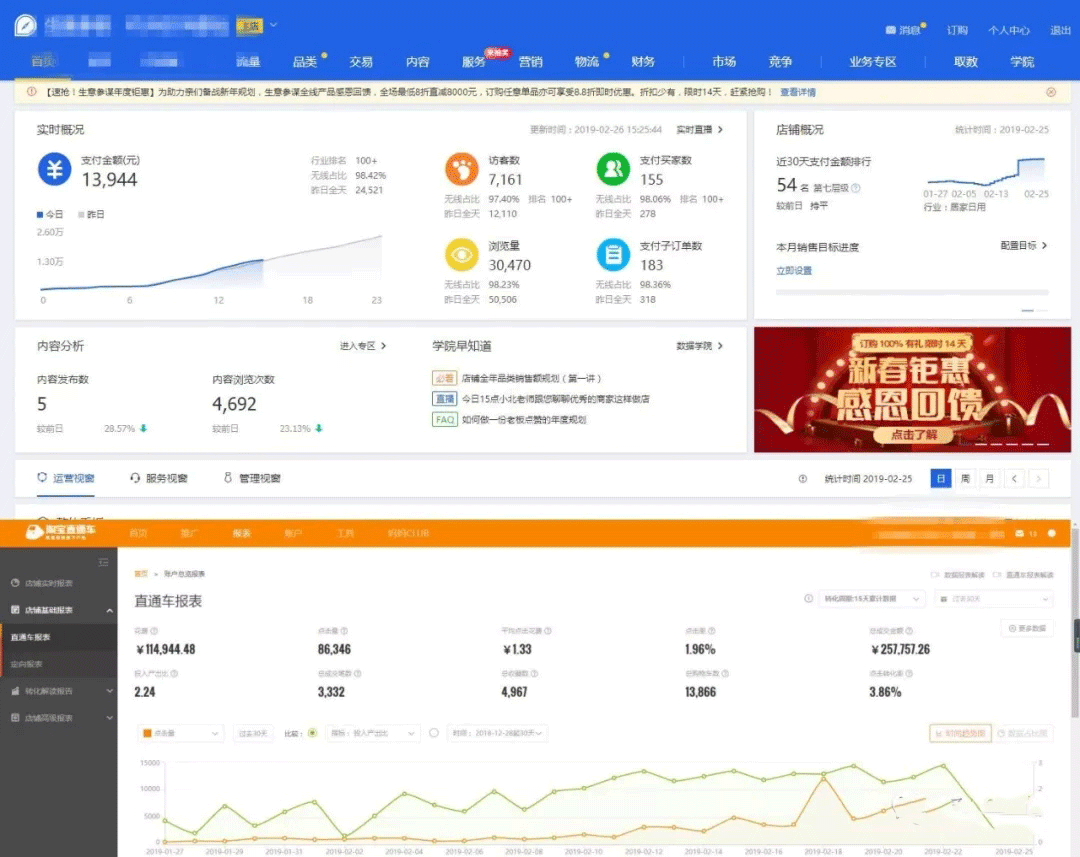The image size is (1080, 857).
Task: Expand the 转化解读报表 sidebar section
Action: 58,690
